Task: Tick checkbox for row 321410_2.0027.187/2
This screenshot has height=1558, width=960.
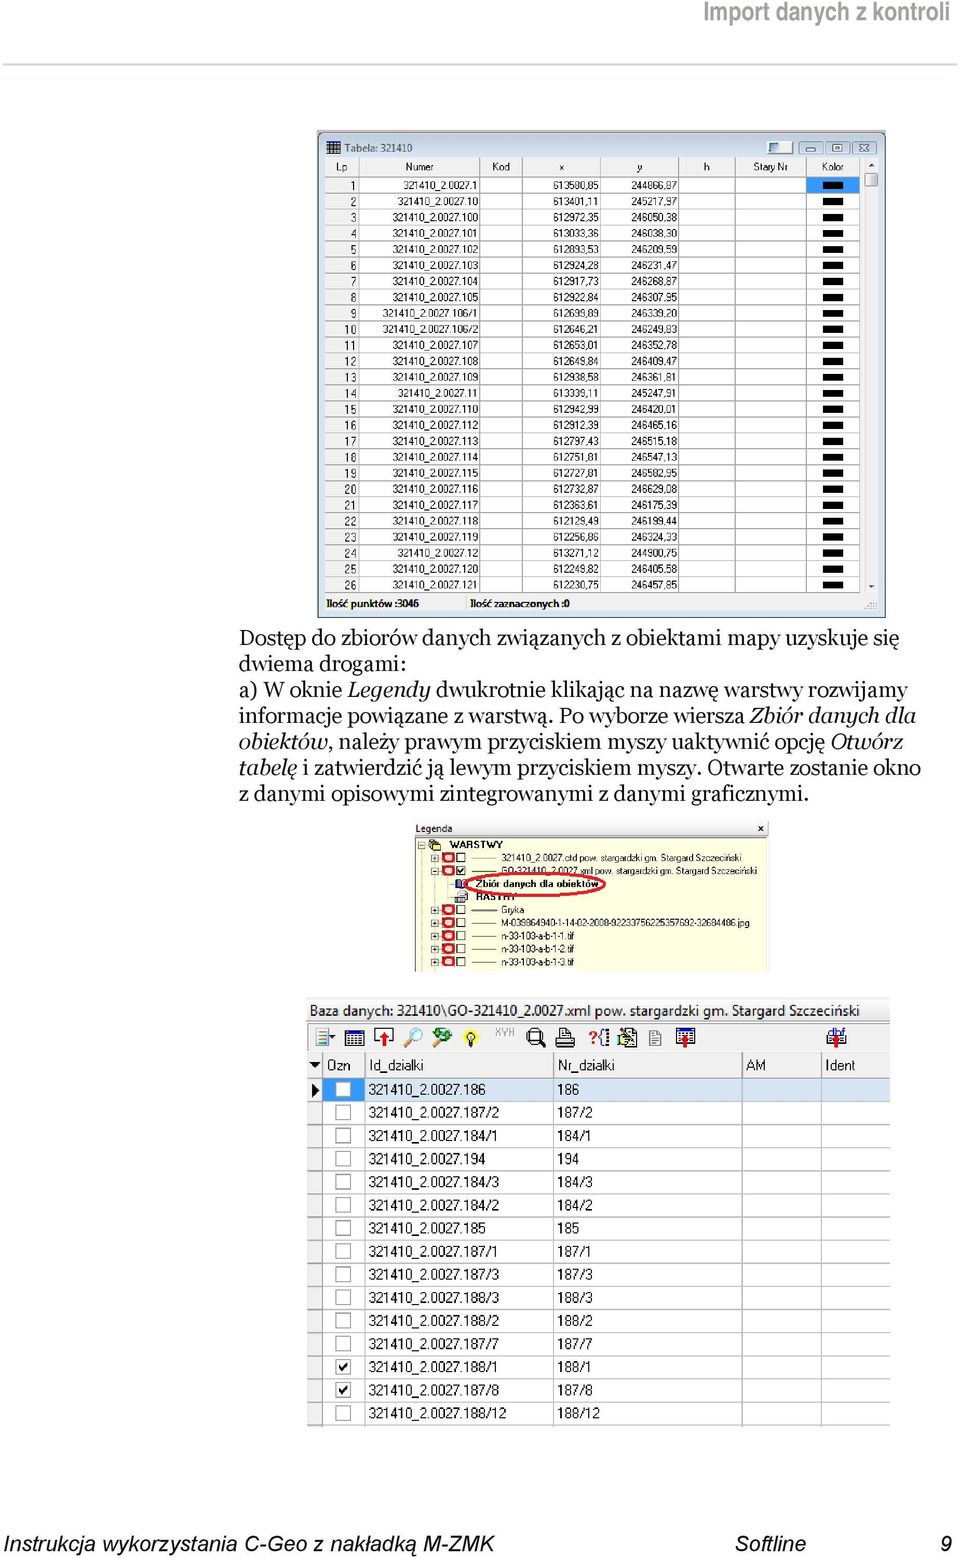Action: coord(343,1112)
